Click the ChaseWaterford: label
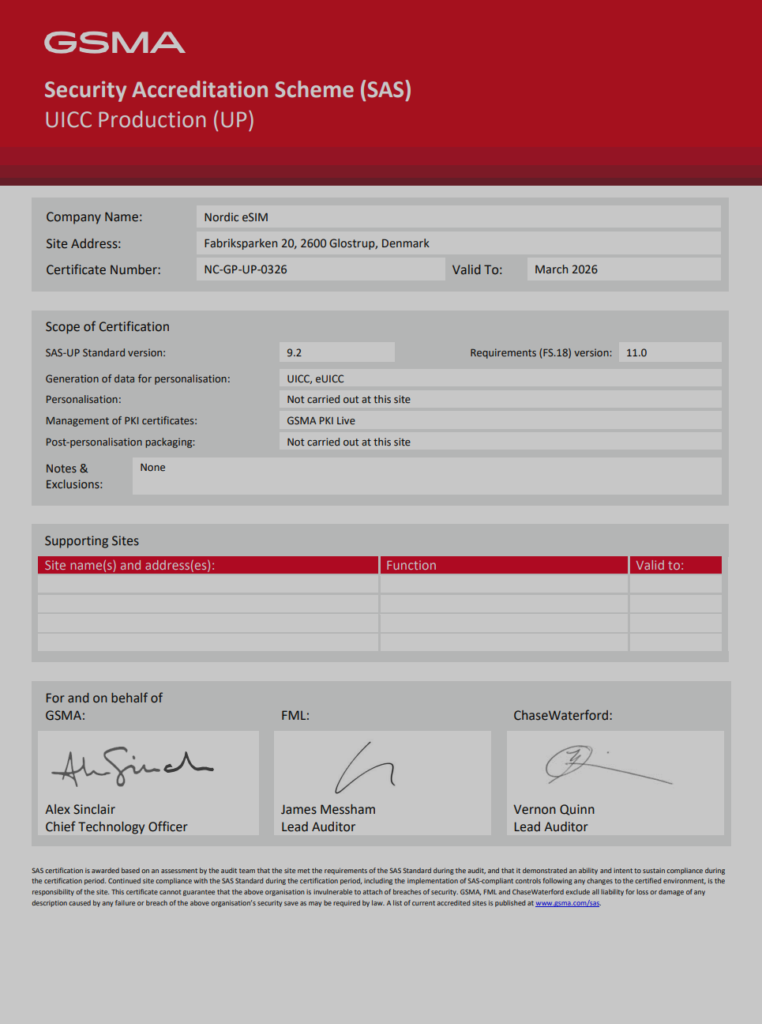This screenshot has width=762, height=1024. pyautogui.click(x=563, y=716)
